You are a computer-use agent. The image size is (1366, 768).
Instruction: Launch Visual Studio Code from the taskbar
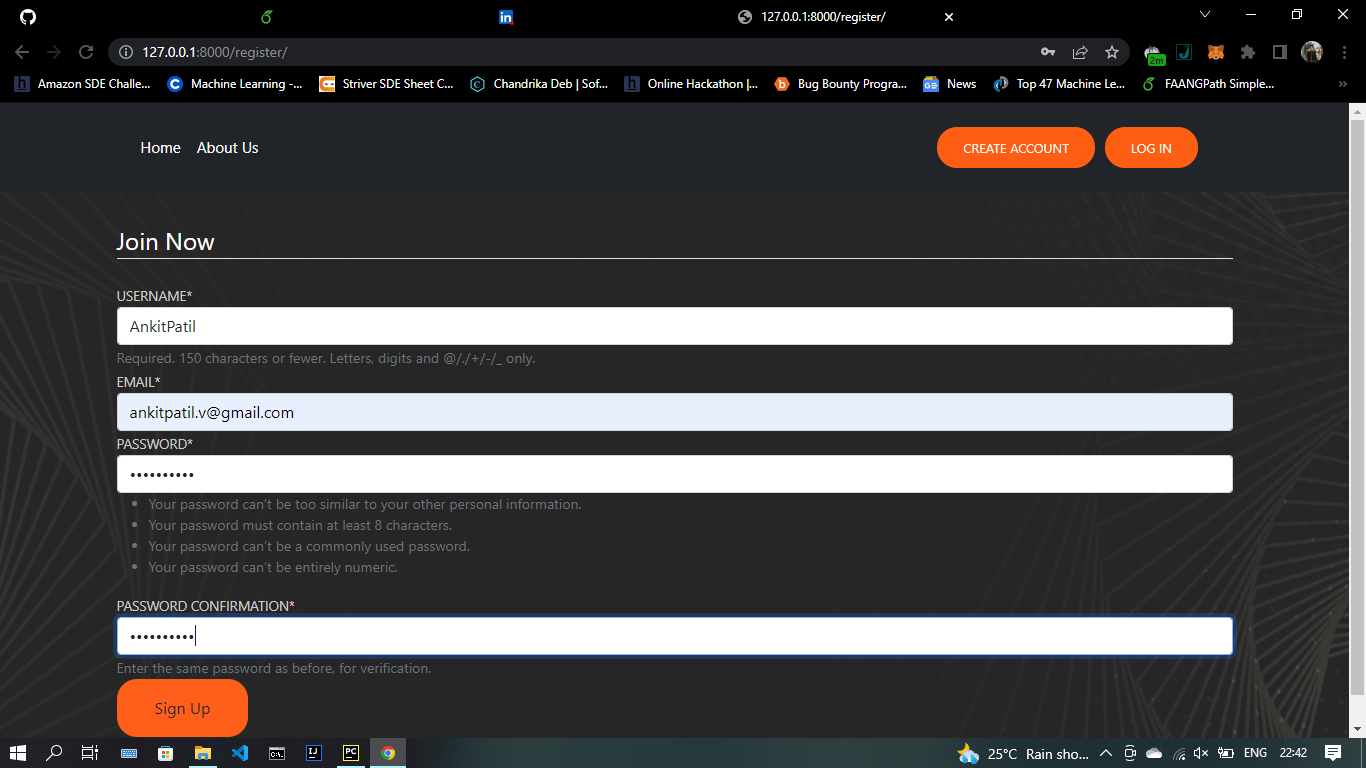tap(240, 753)
